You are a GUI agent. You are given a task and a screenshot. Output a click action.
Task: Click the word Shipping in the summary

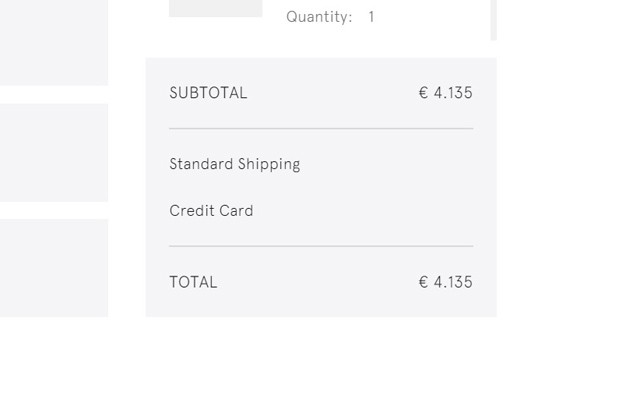pyautogui.click(x=268, y=164)
